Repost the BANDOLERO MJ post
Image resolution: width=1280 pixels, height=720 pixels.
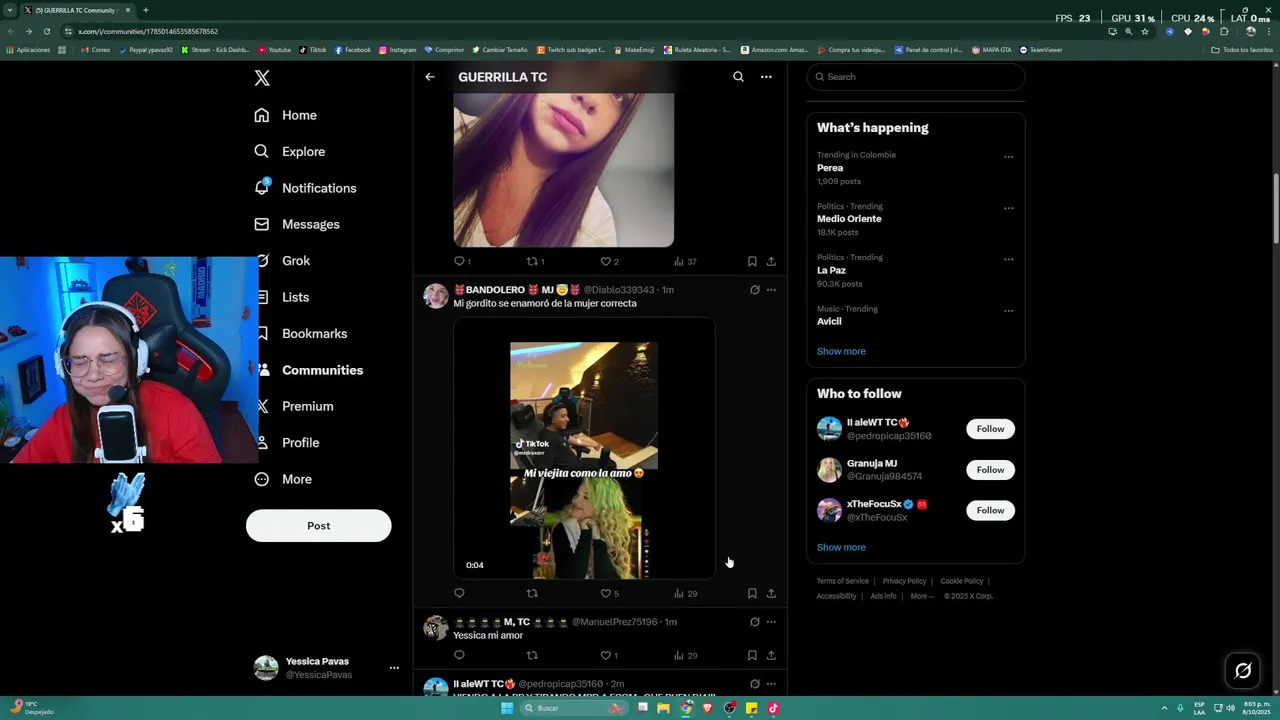(x=532, y=593)
